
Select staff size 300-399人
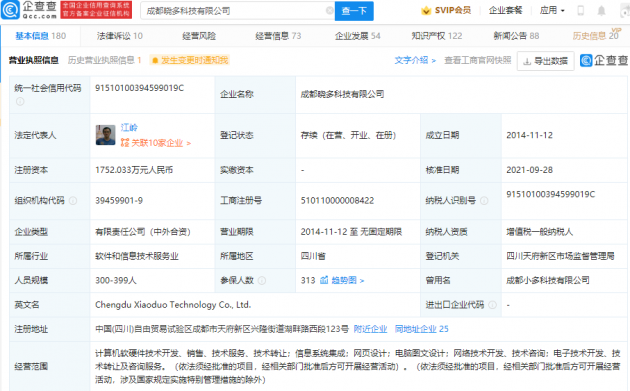(116, 280)
